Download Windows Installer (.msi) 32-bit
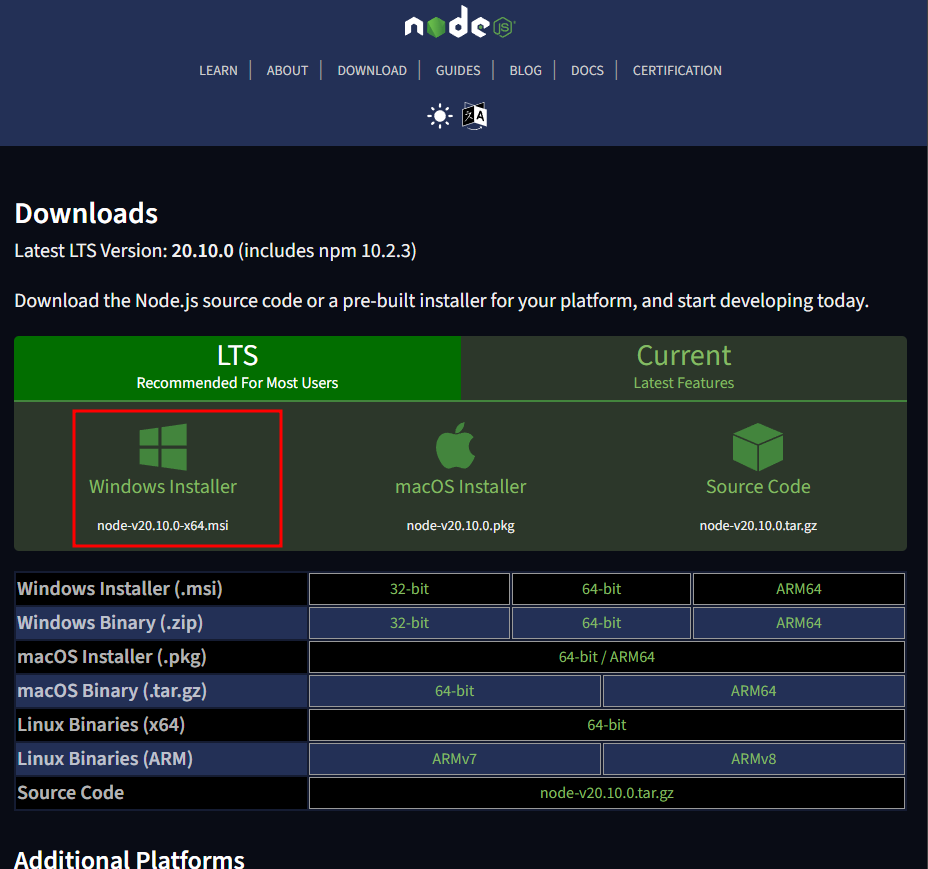 [x=409, y=589]
